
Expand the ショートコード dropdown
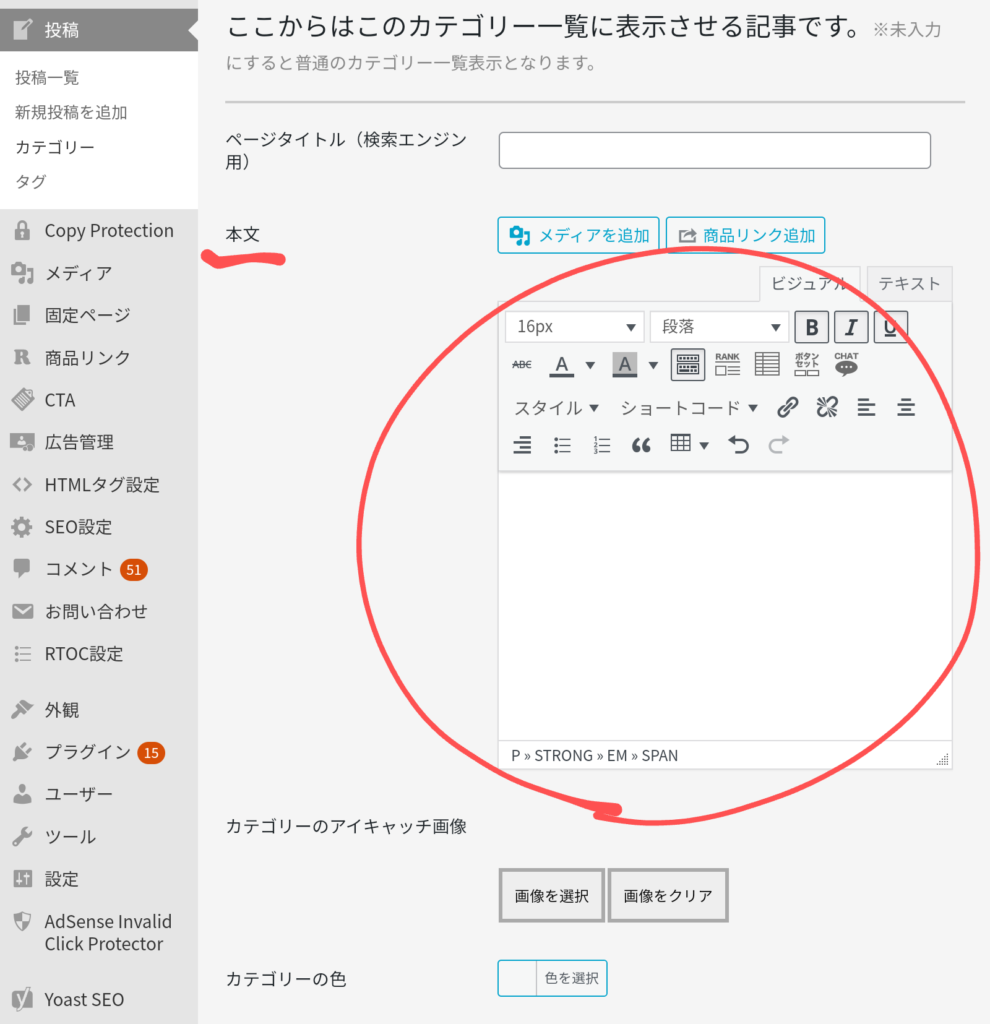tap(688, 408)
